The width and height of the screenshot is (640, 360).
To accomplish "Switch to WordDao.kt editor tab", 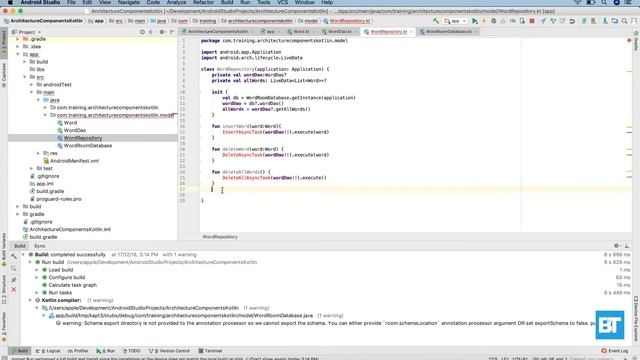I will click(x=340, y=31).
